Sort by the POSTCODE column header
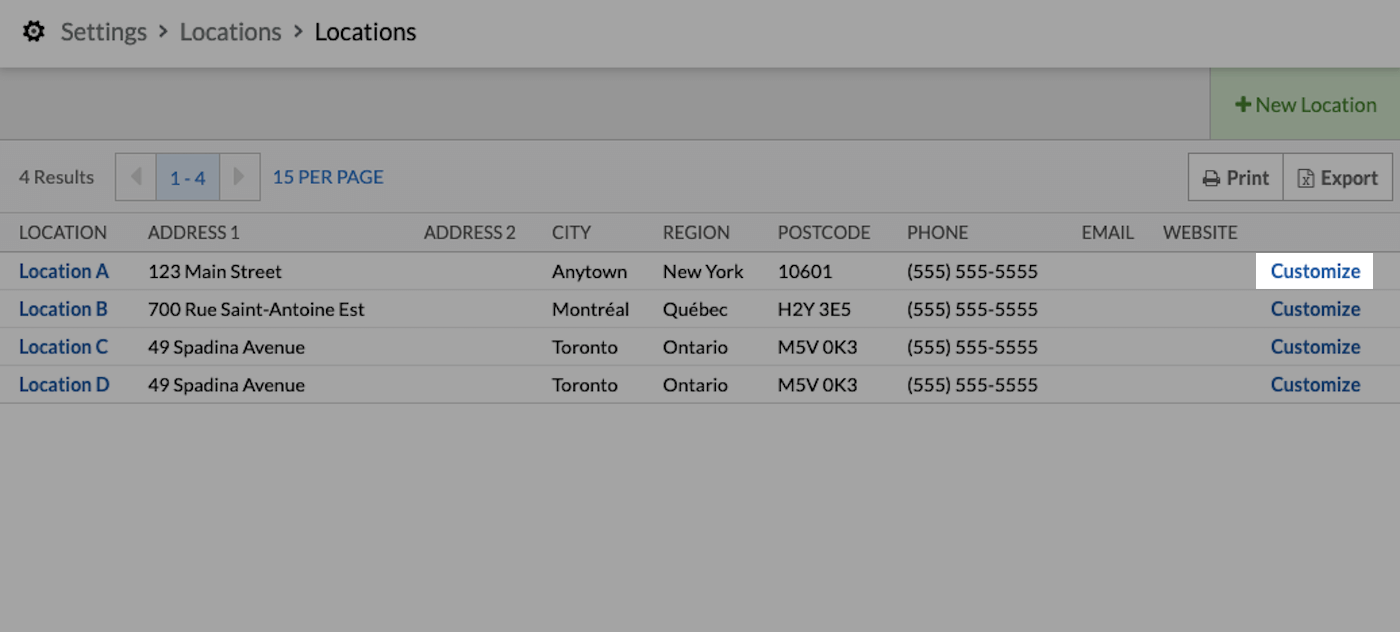Image resolution: width=1400 pixels, height=632 pixels. (x=823, y=233)
